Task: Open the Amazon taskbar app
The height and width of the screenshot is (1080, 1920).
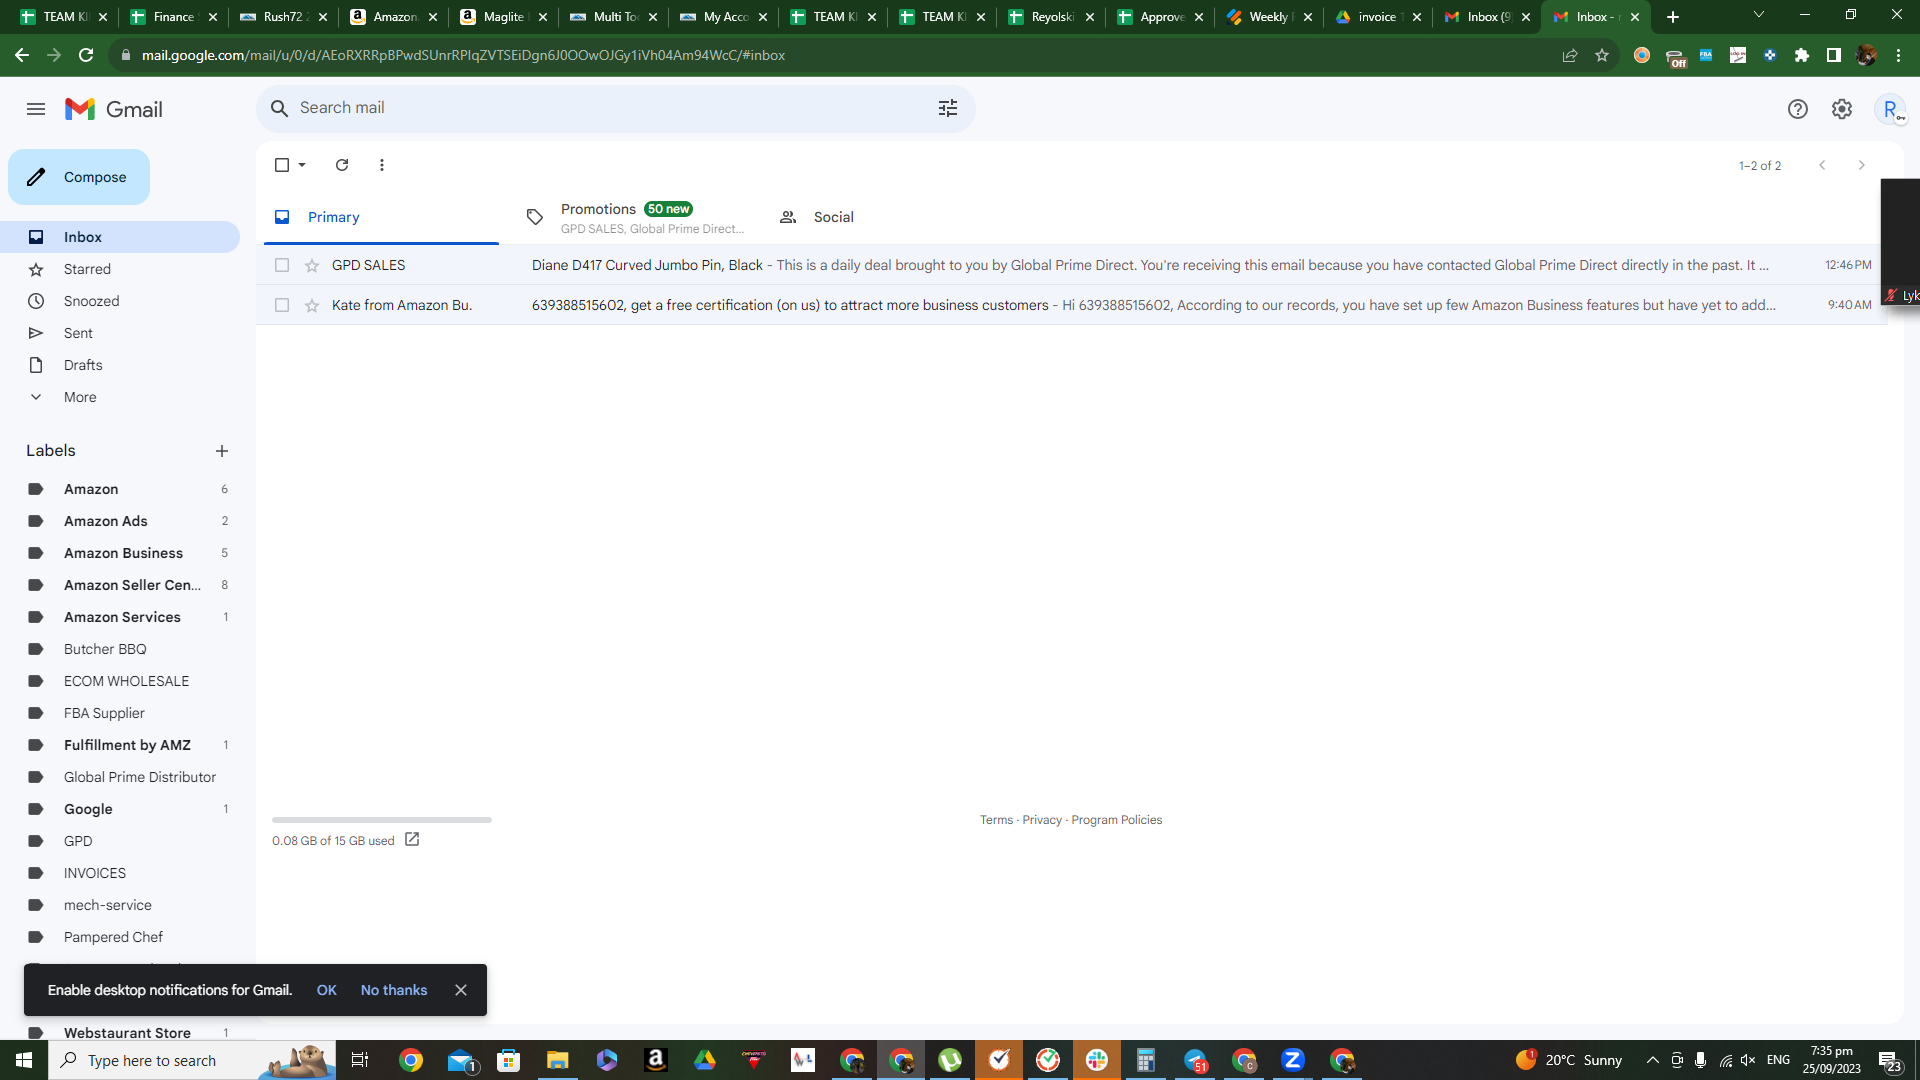Action: point(655,1060)
